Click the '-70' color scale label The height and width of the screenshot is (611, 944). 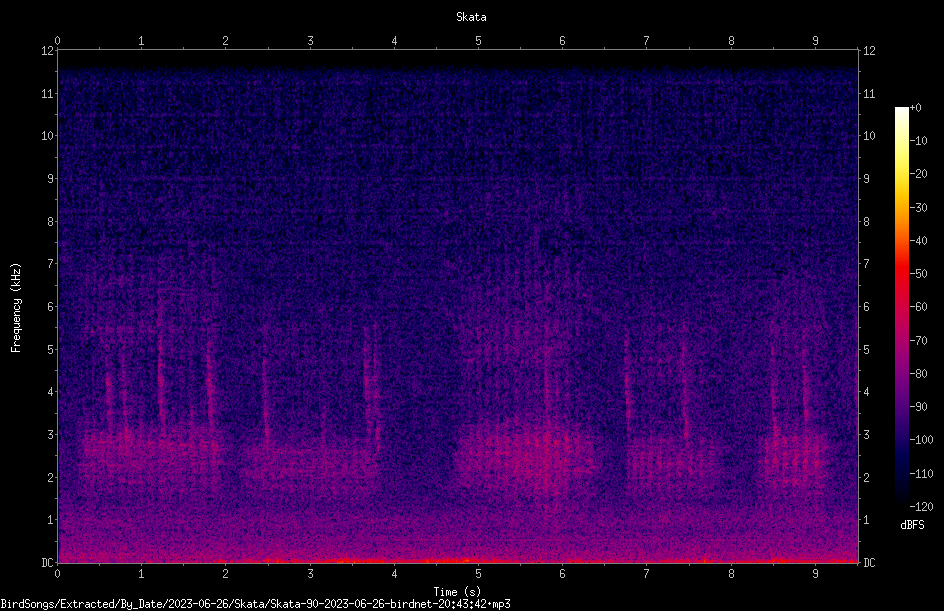click(918, 341)
